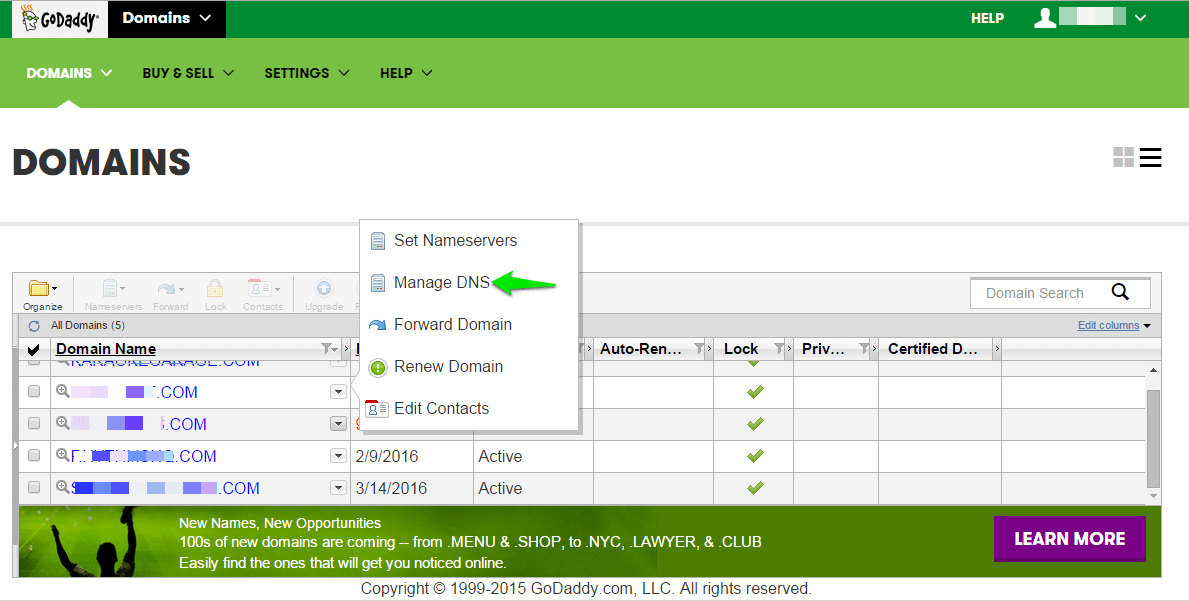The width and height of the screenshot is (1189, 601).
Task: Refresh the All Domains list
Action: (34, 326)
